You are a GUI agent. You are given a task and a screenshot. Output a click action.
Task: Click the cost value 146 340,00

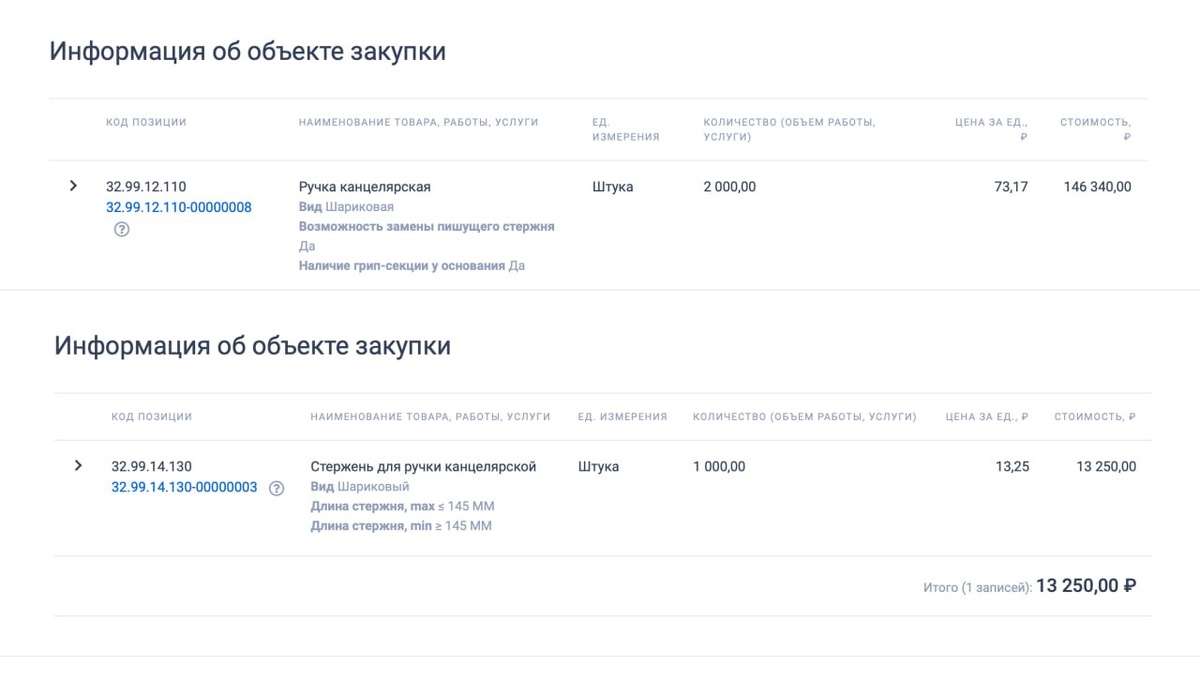tap(1097, 187)
